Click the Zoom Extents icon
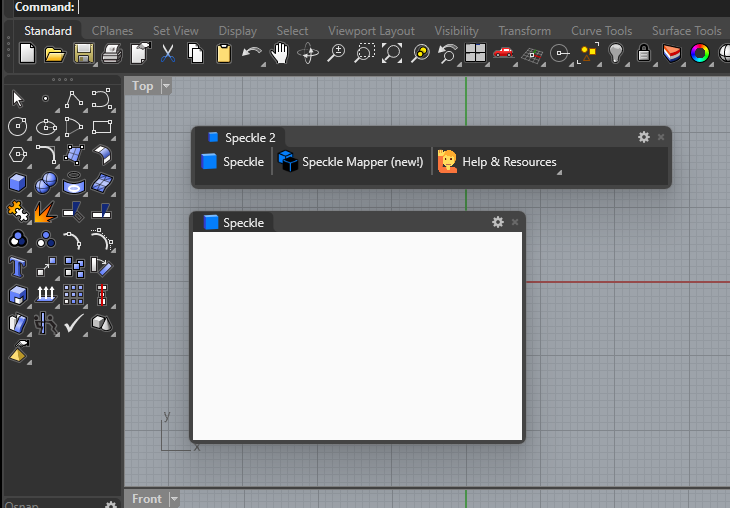 click(392, 54)
